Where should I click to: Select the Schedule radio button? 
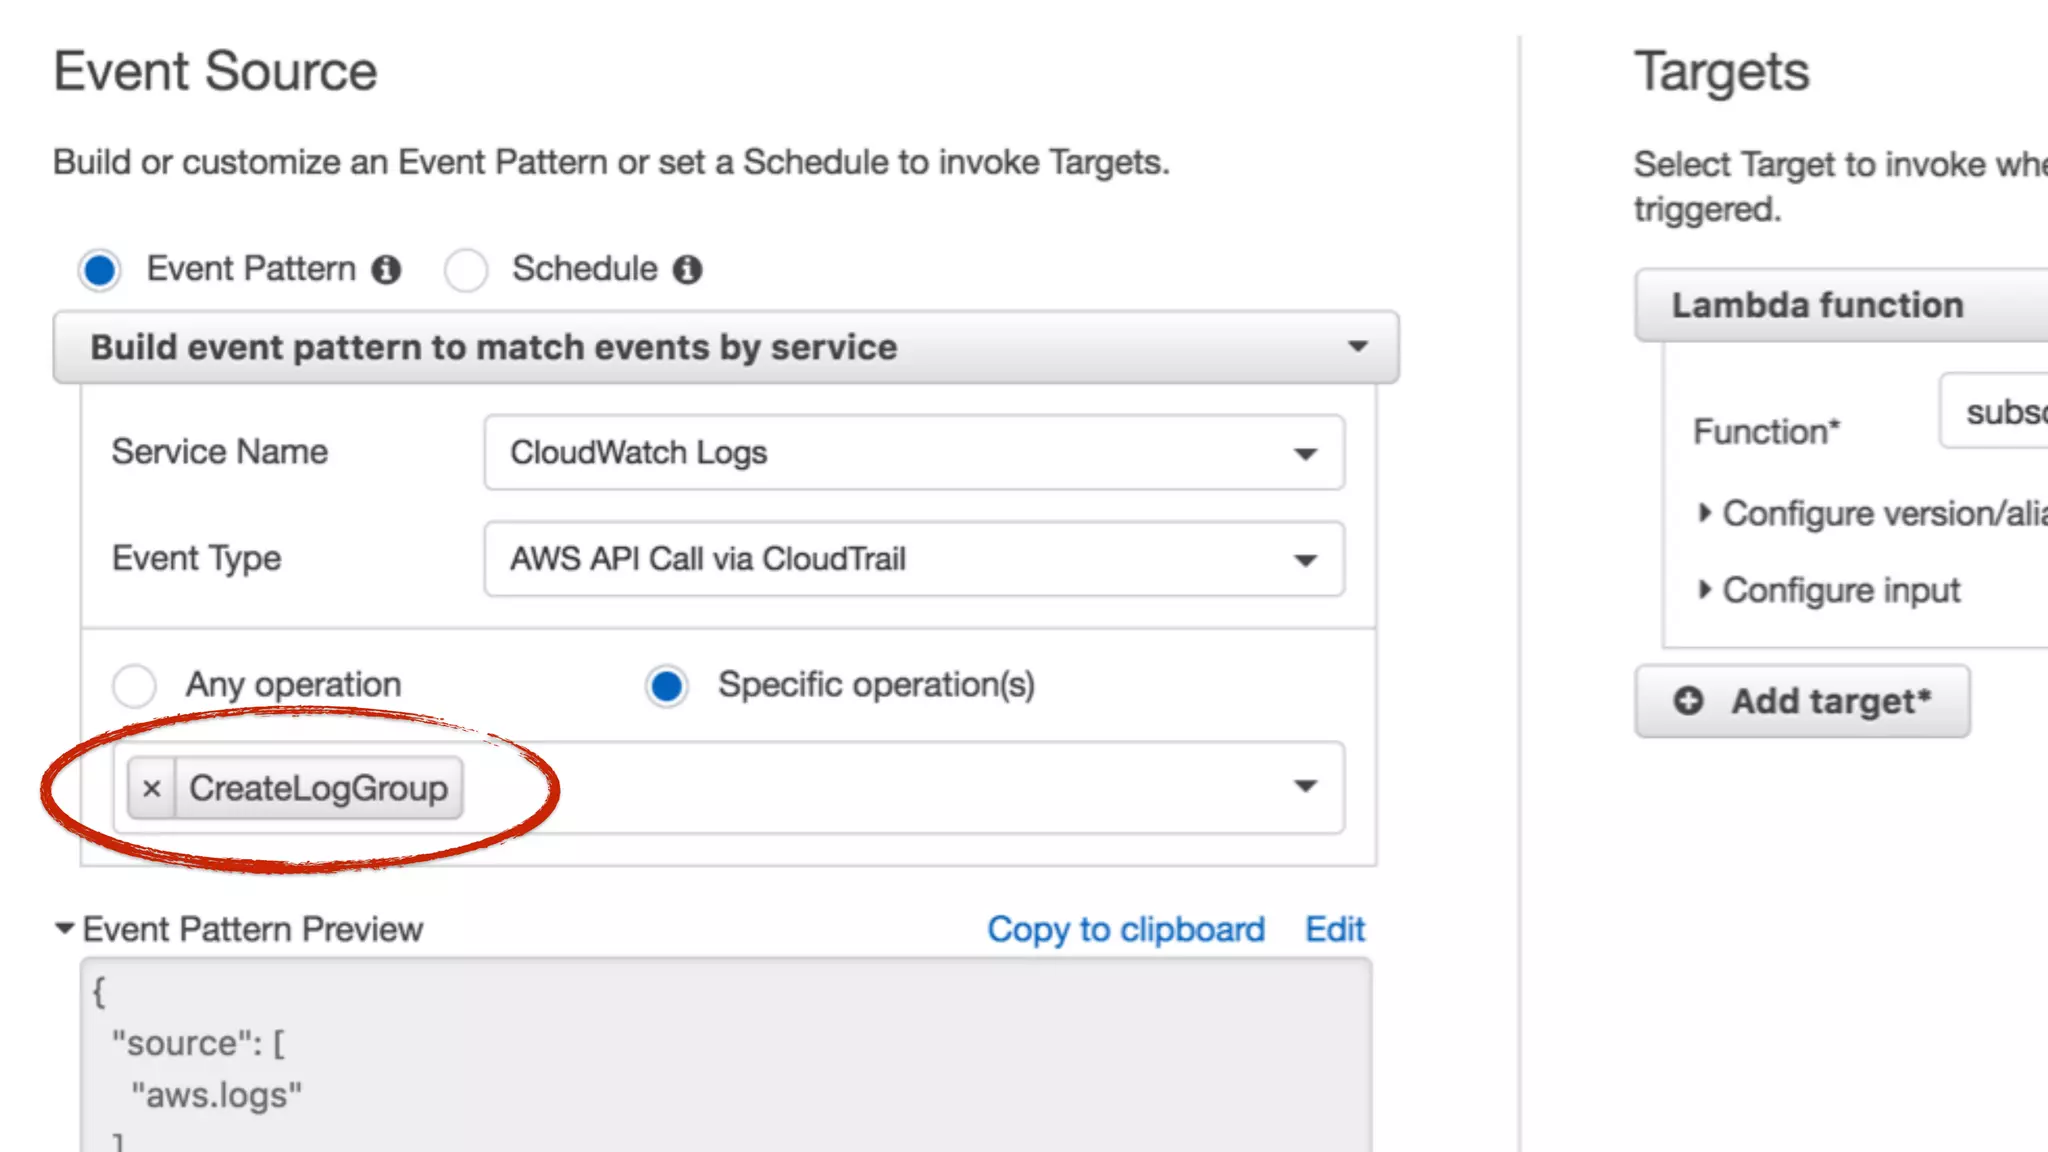[x=466, y=270]
